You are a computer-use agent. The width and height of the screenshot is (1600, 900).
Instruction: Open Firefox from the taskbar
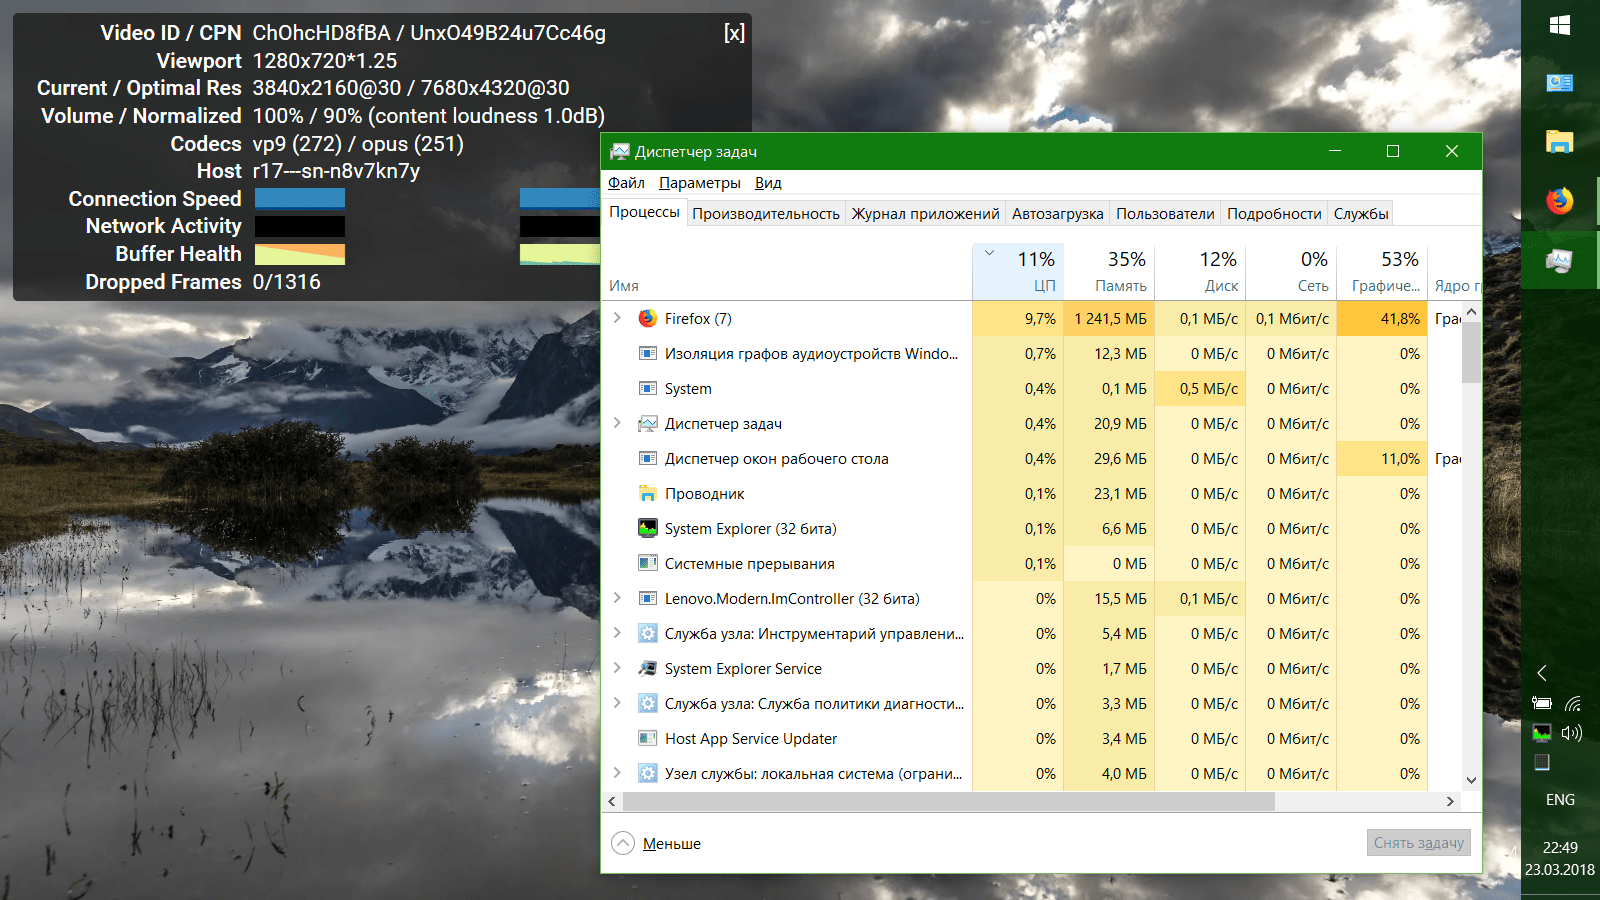pyautogui.click(x=1559, y=201)
